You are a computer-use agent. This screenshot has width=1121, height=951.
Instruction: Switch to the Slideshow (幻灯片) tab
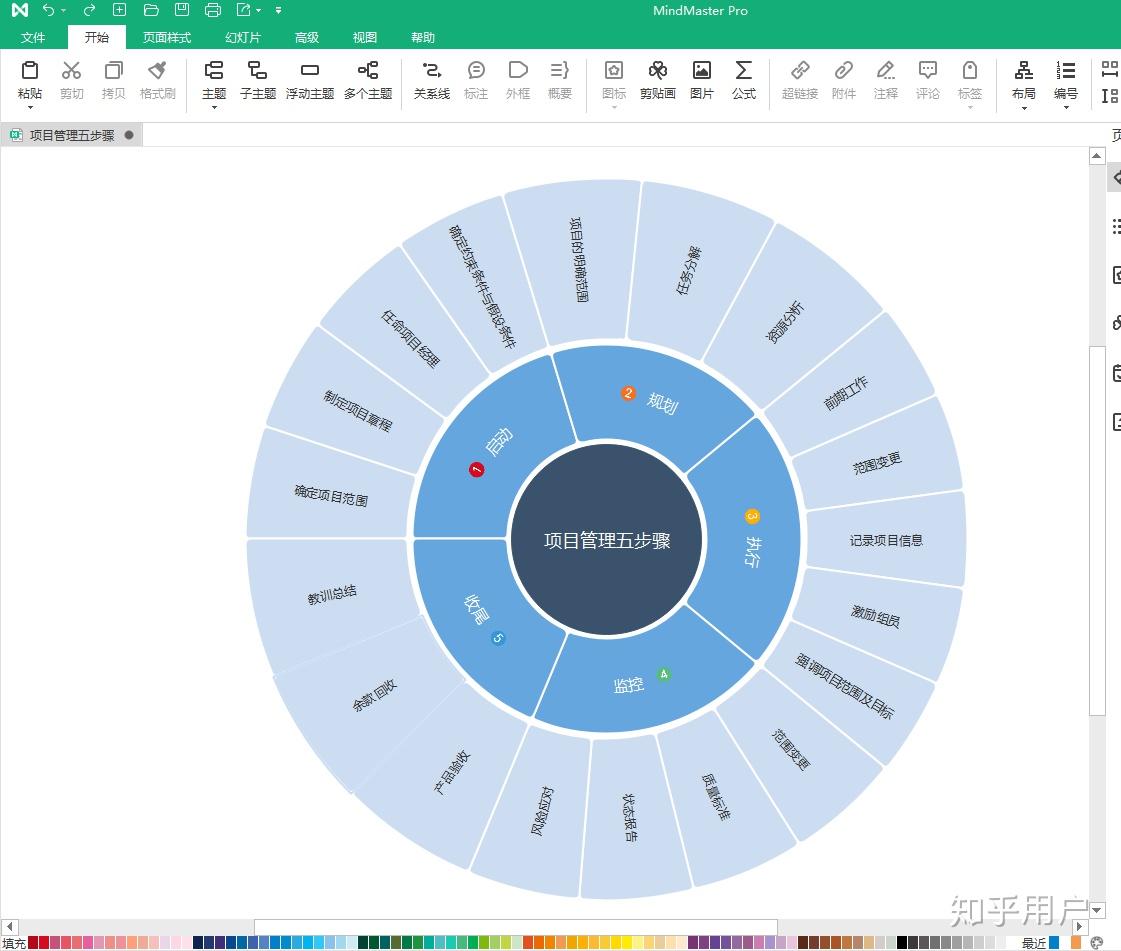[243, 37]
